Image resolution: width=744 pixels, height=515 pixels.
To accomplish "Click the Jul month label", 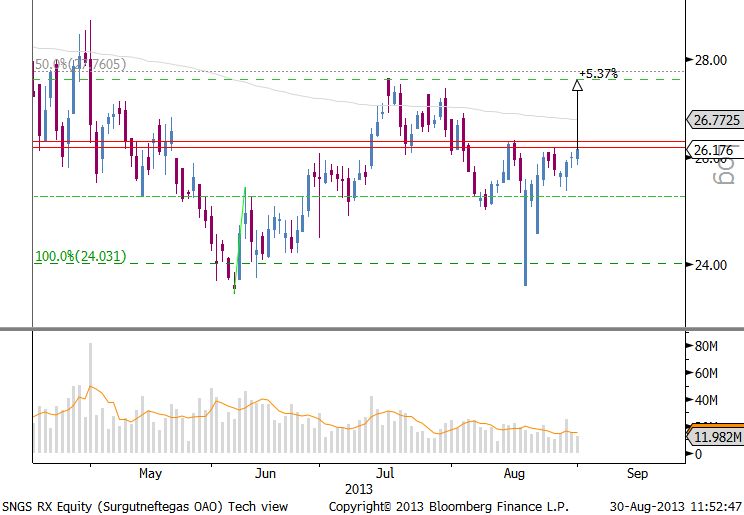I will (385, 472).
